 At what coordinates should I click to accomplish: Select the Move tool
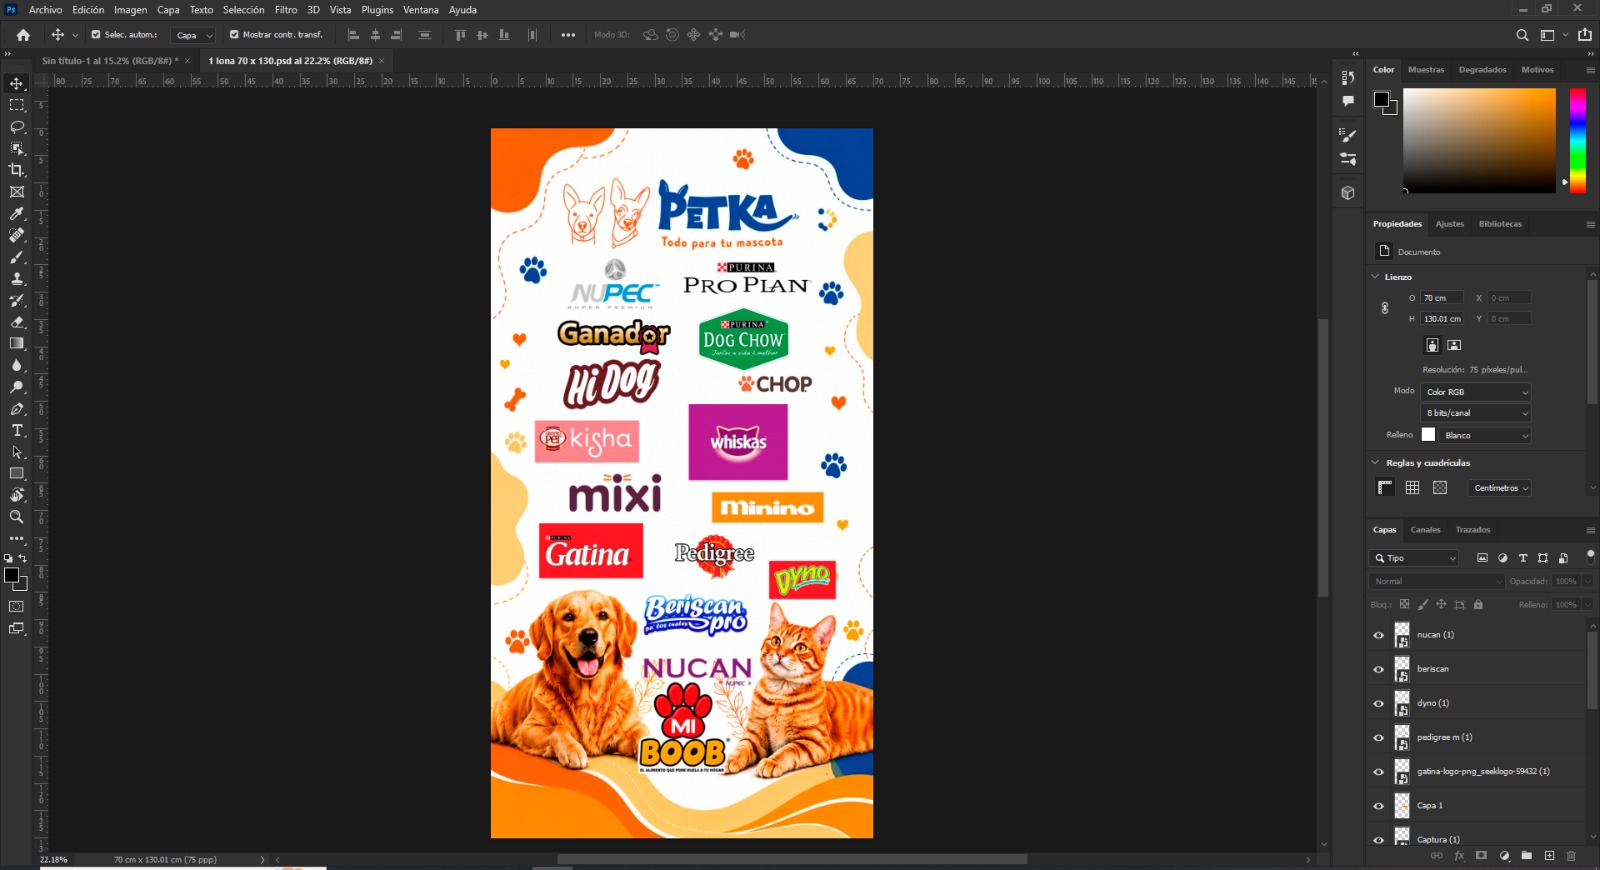pos(17,83)
